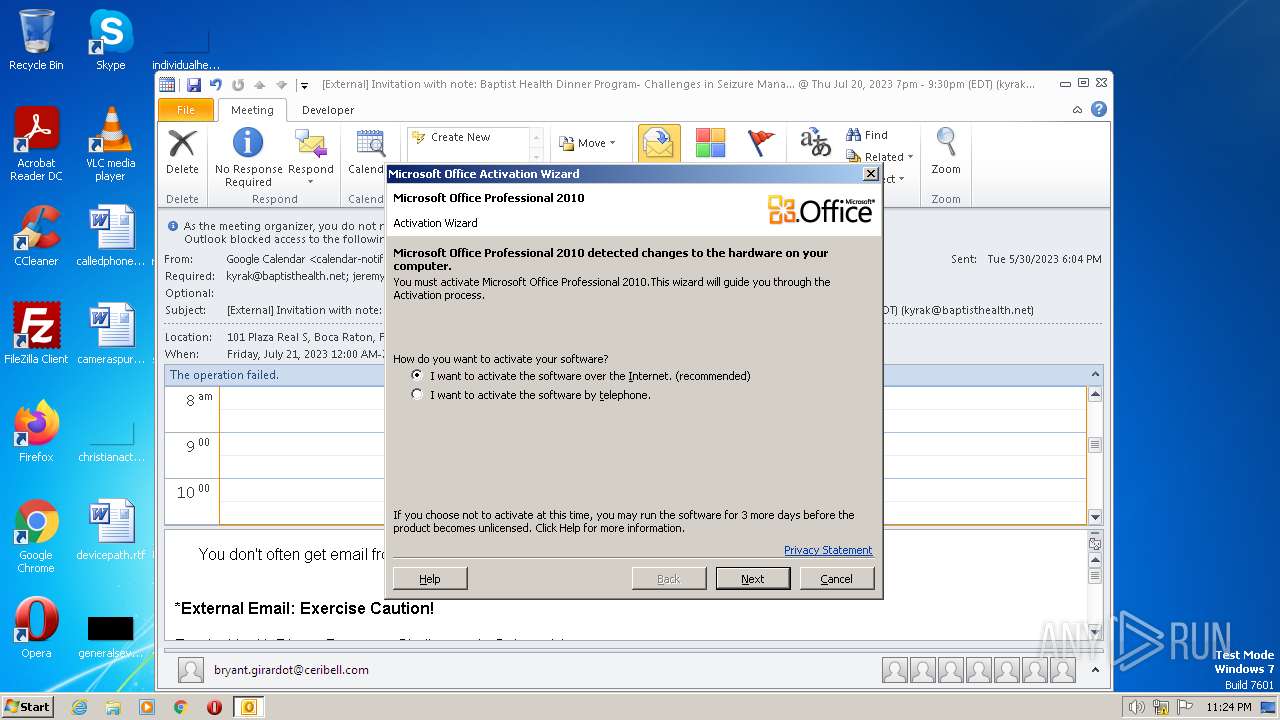Click the Help button in Activation Wizard
Screen dimensions: 1280x720
430,579
